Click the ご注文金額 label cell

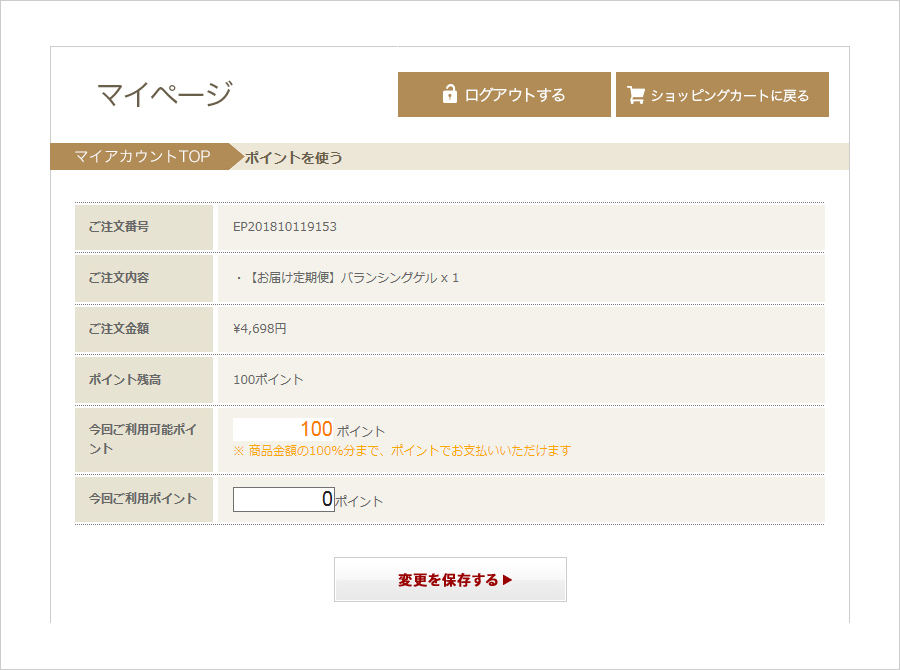144,329
